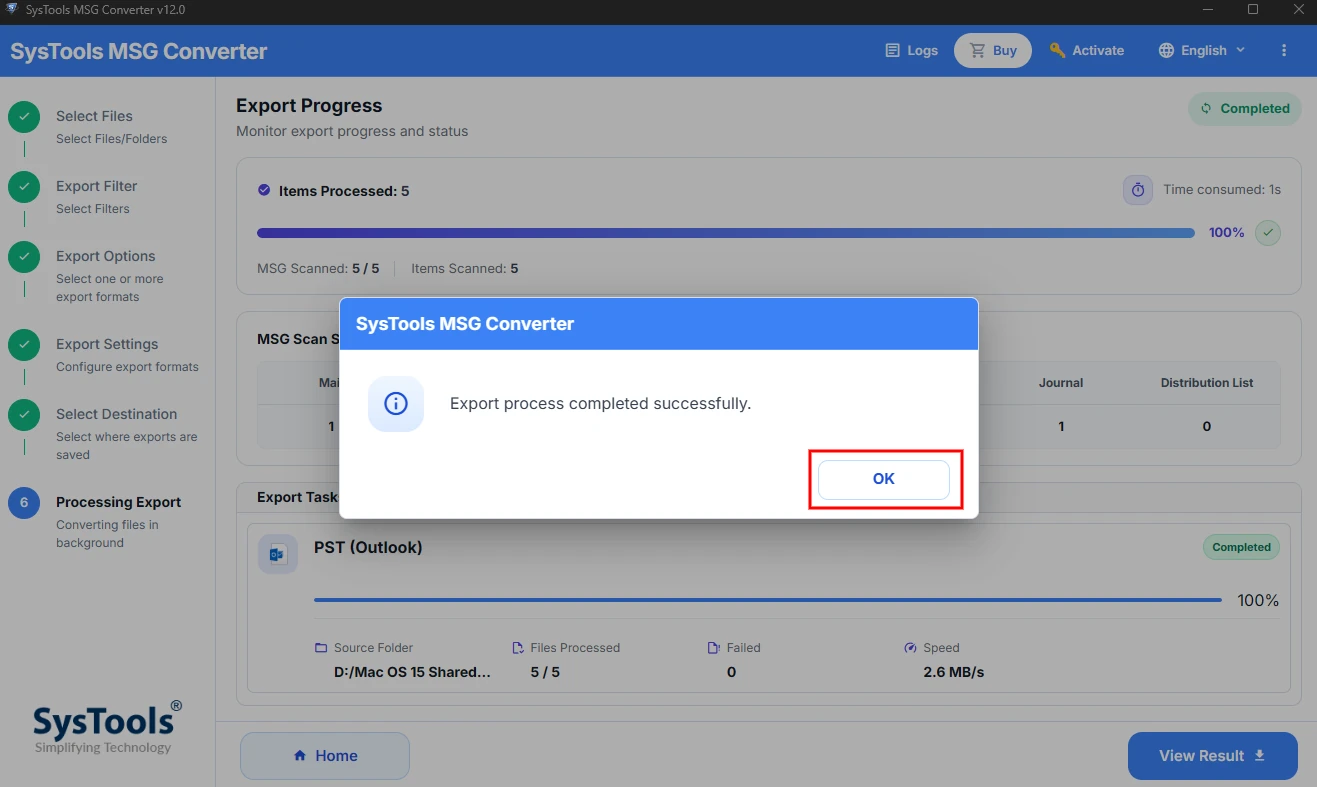Click the Speed value '2.6 MB/s'
1317x787 pixels.
pyautogui.click(x=954, y=672)
